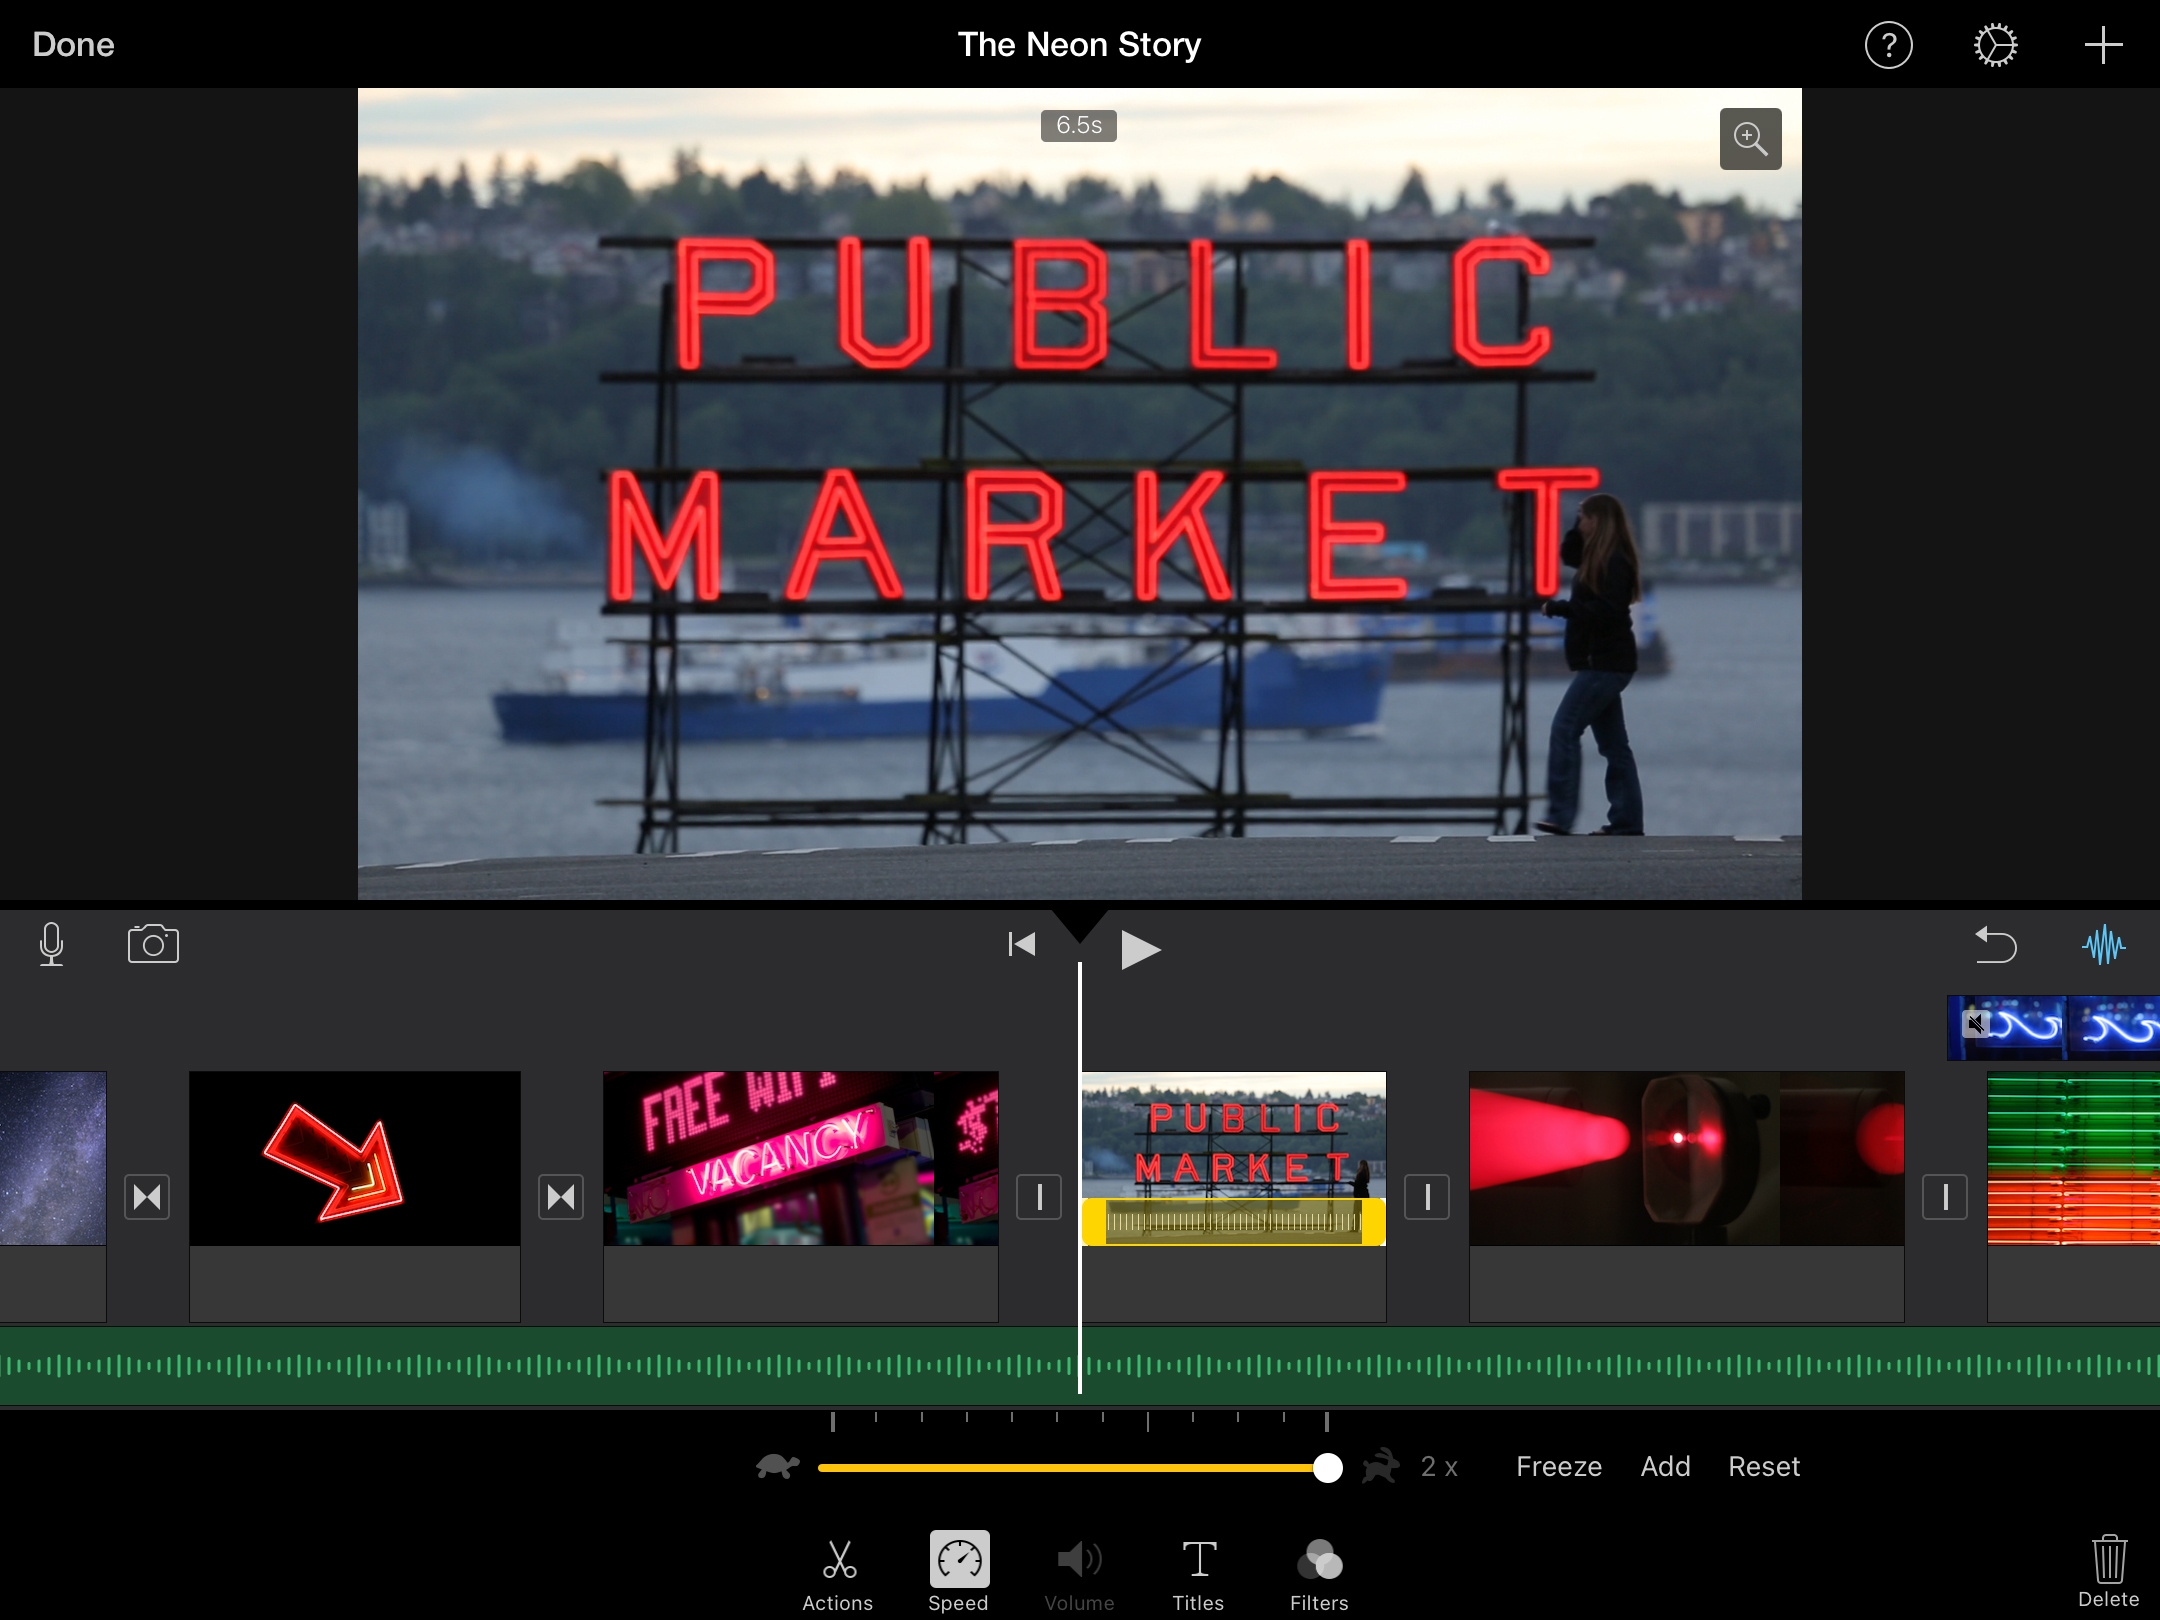Open the transition between sky and arrow clips
Screen dimensions: 2160x1620
click(x=147, y=1197)
